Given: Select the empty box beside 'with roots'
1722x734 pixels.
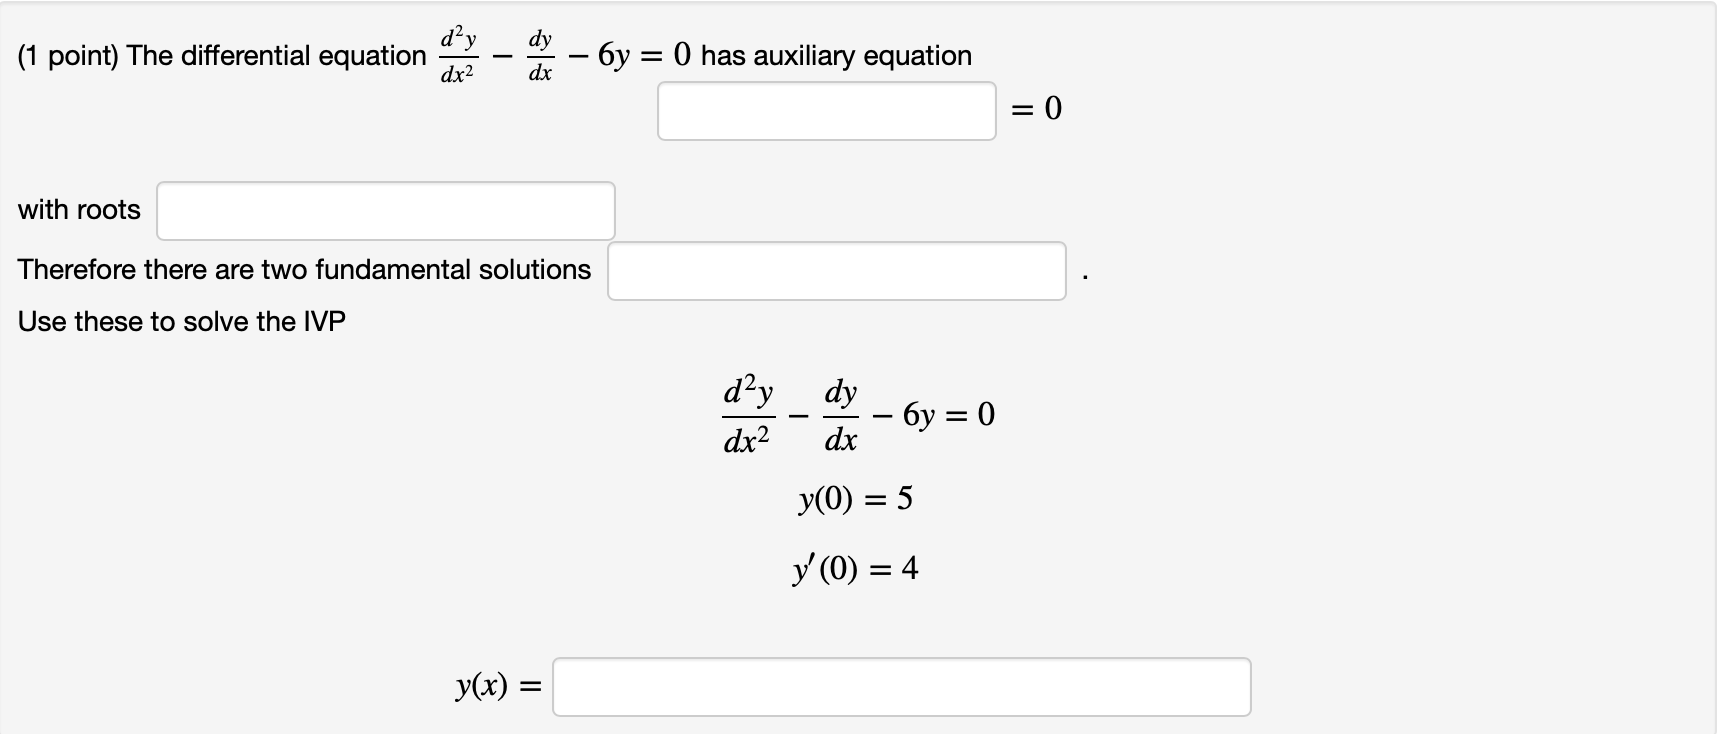Looking at the screenshot, I should click(x=384, y=210).
